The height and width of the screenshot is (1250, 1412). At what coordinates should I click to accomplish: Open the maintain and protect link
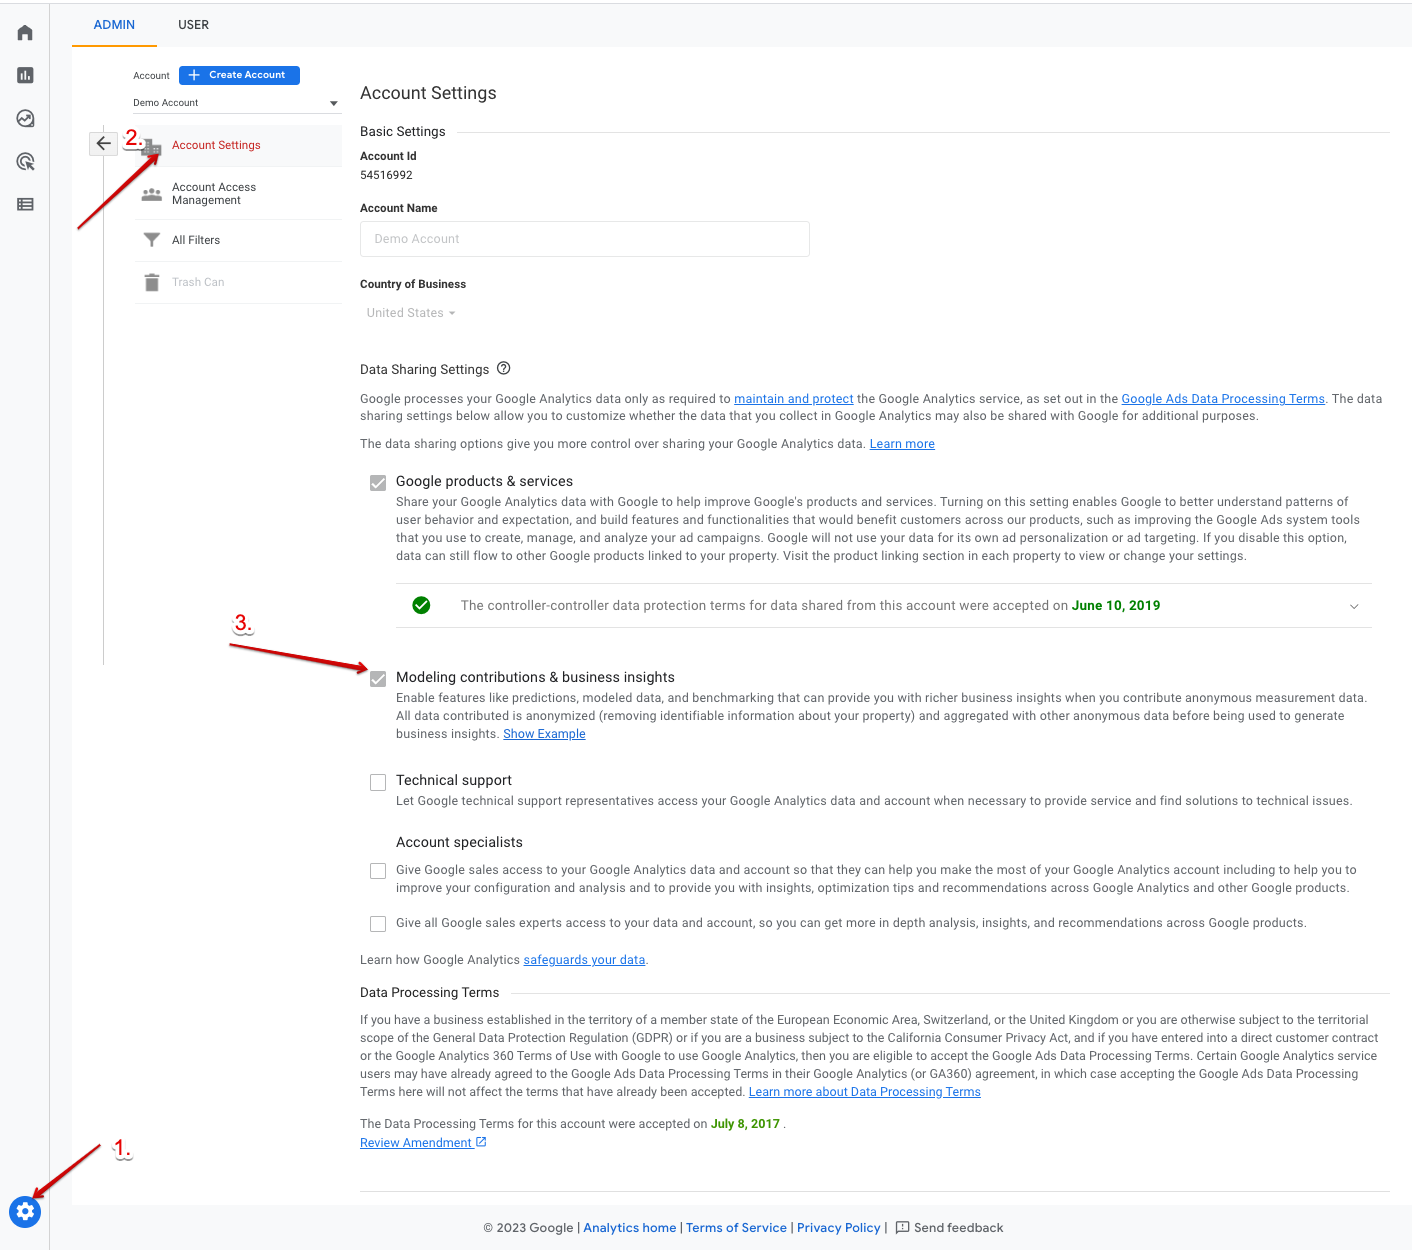pyautogui.click(x=794, y=399)
